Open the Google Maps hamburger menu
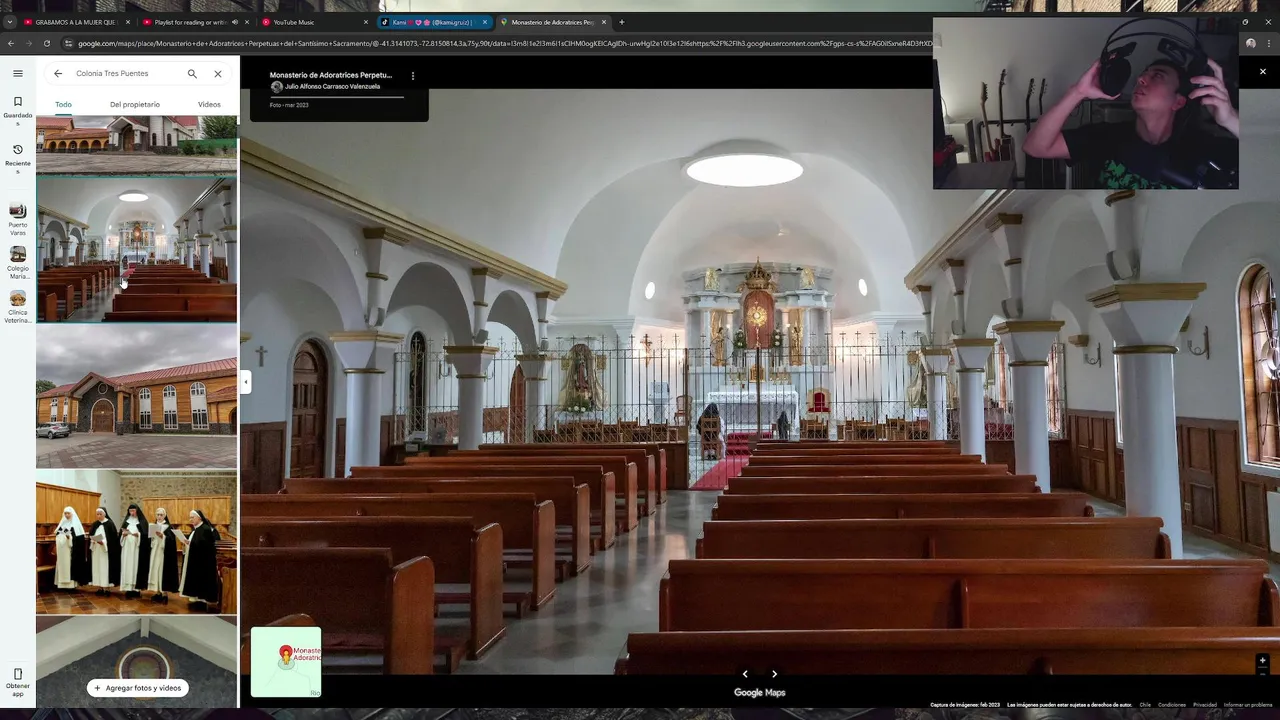This screenshot has height=720, width=1280. pyautogui.click(x=17, y=73)
